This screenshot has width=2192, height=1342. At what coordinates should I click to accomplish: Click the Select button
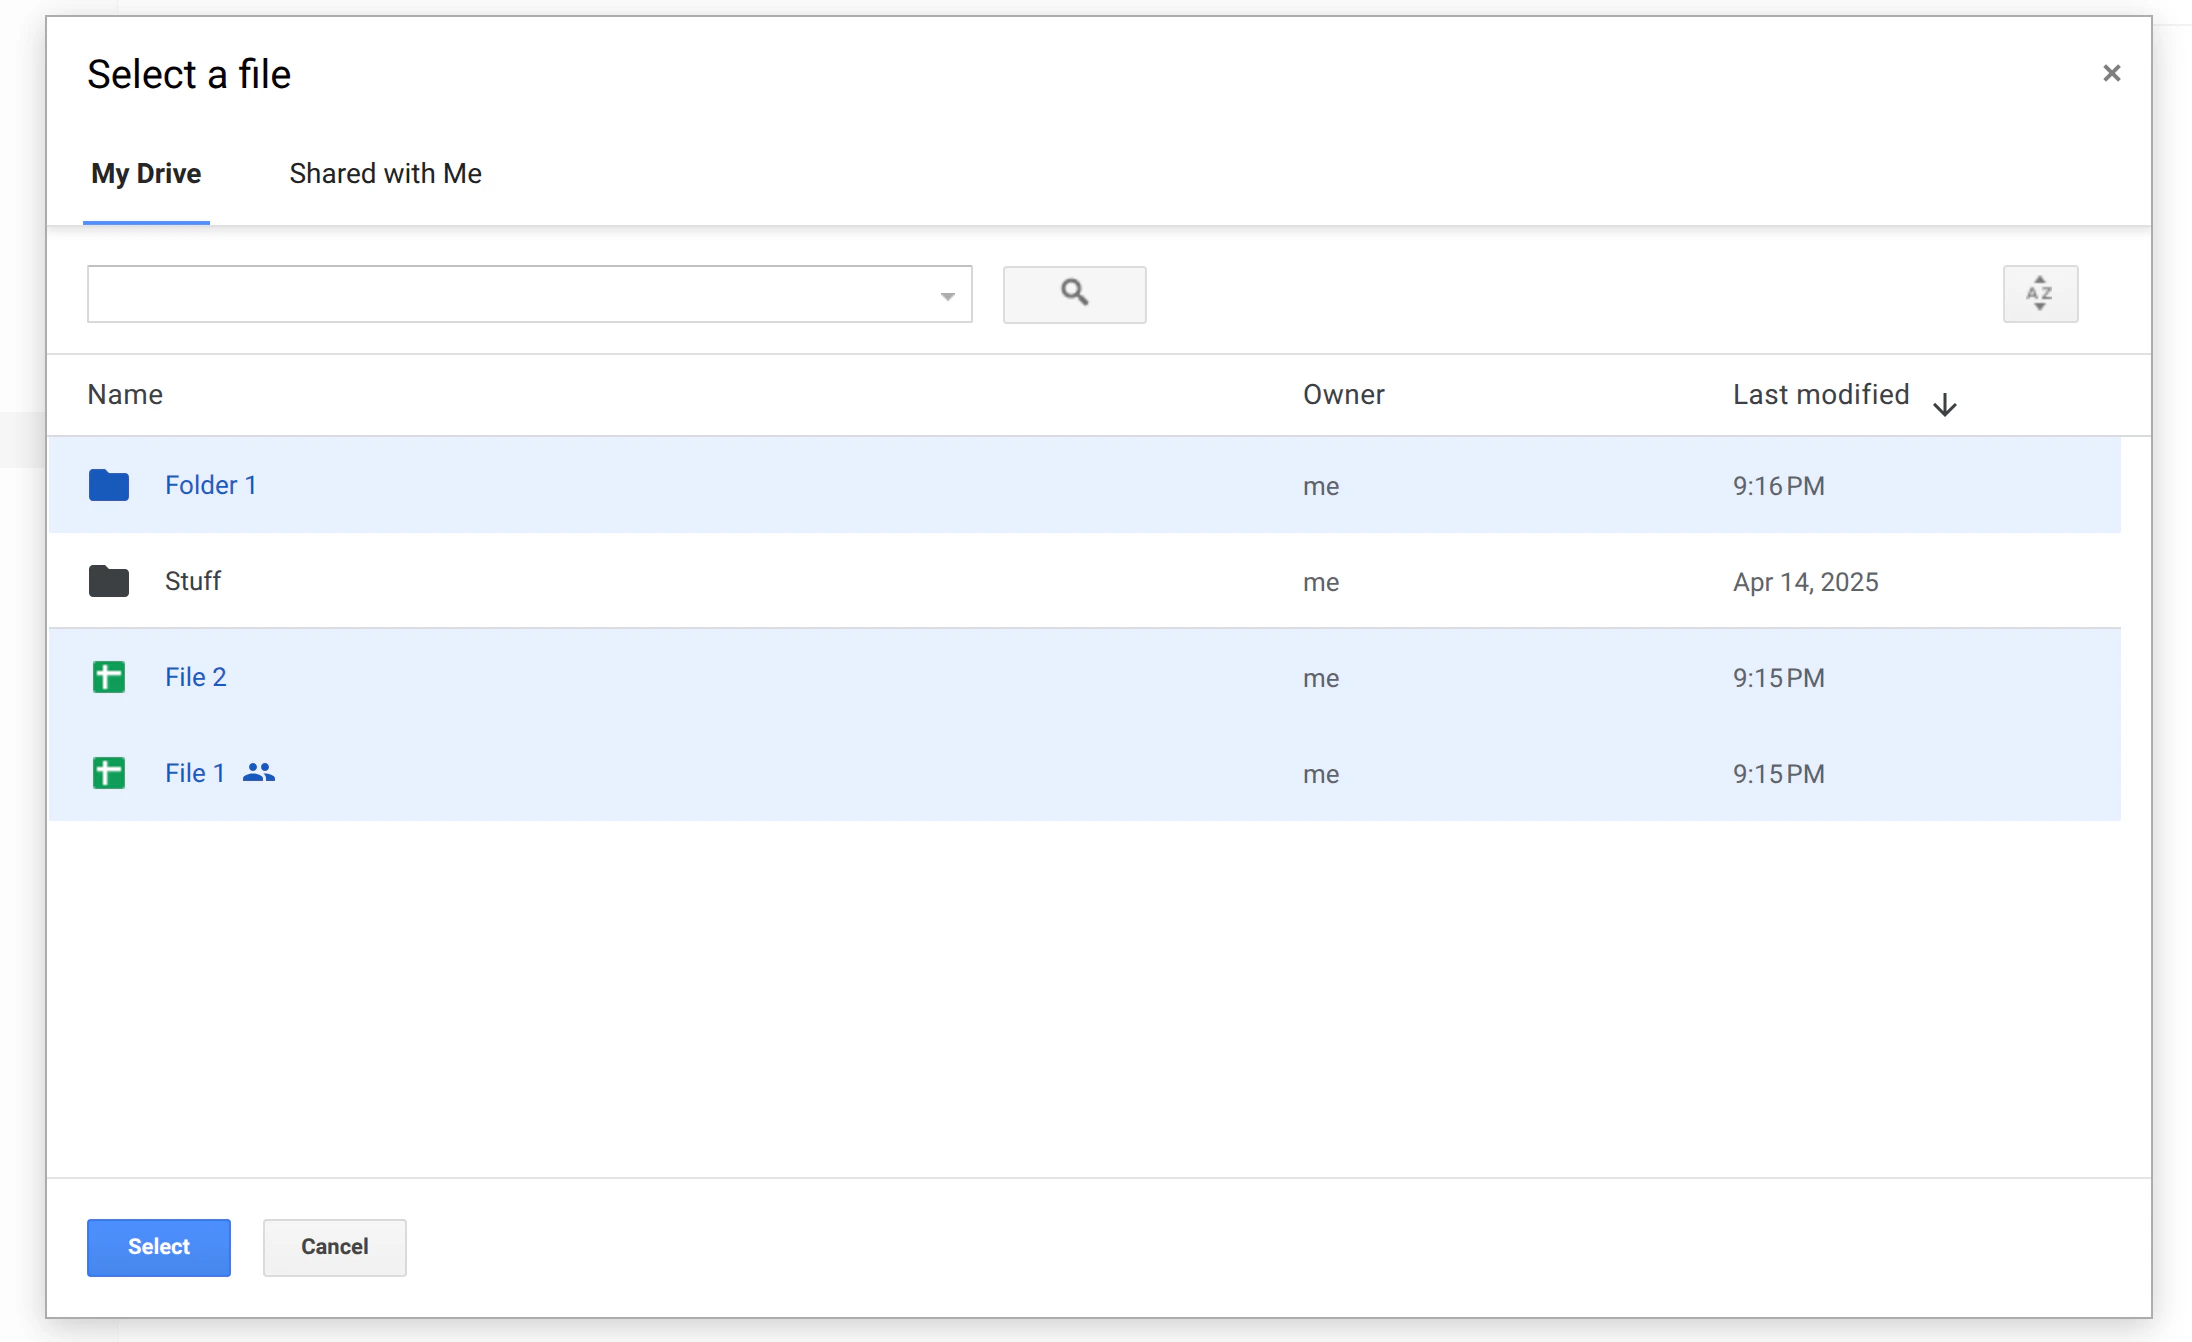tap(158, 1247)
